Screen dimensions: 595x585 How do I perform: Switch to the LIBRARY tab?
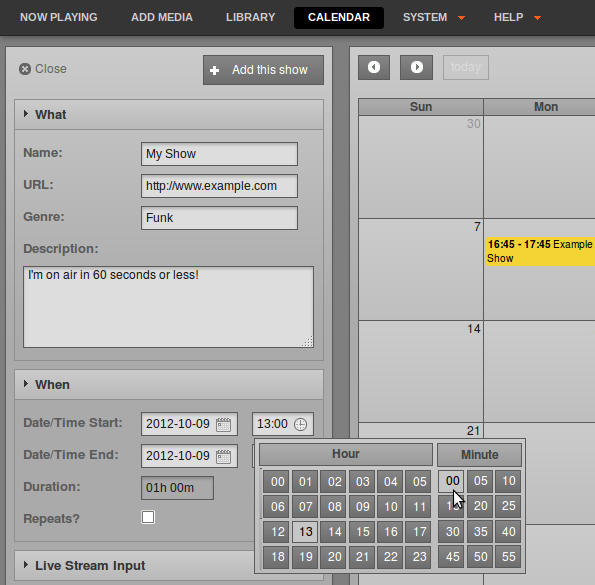[x=250, y=17]
